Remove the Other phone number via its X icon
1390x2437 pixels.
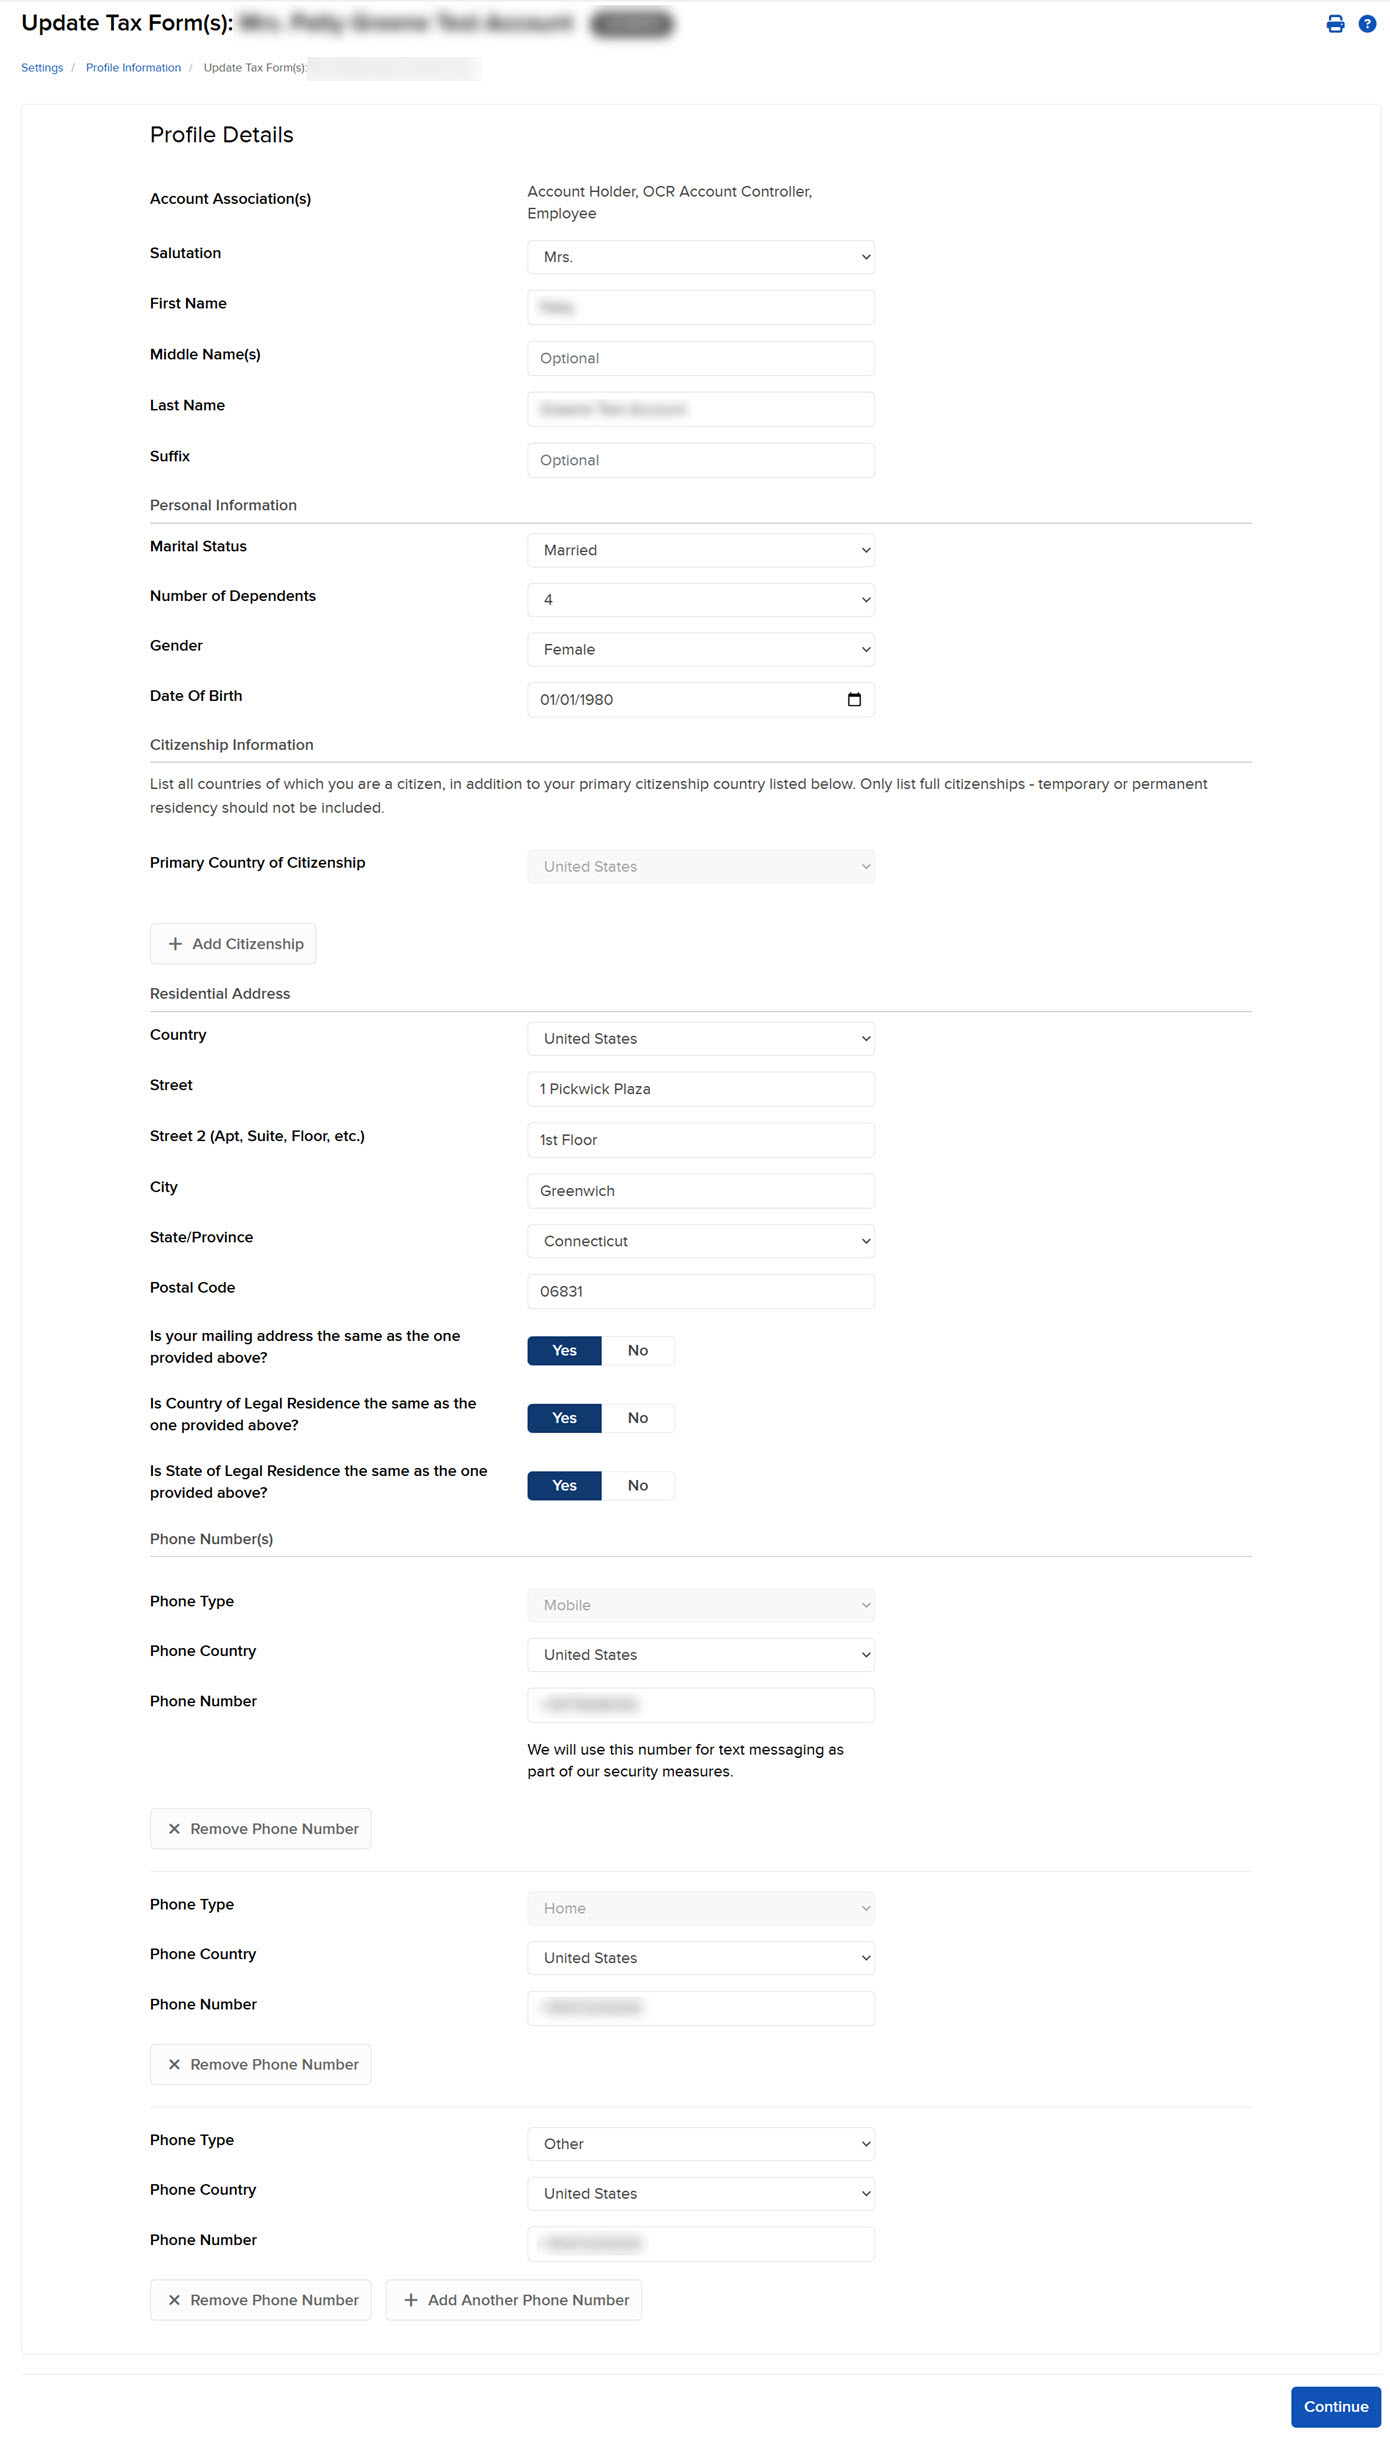(x=175, y=2299)
